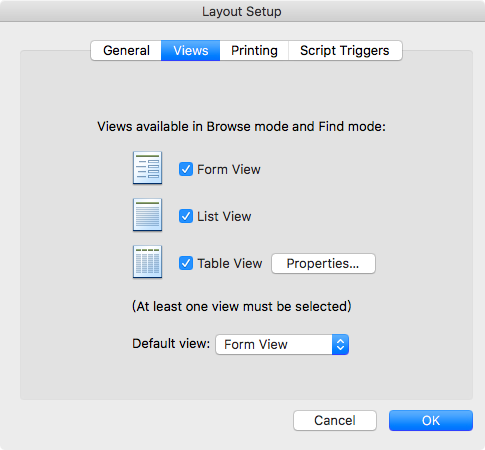The image size is (485, 450).
Task: Open the Default view dropdown menu
Action: pos(282,344)
